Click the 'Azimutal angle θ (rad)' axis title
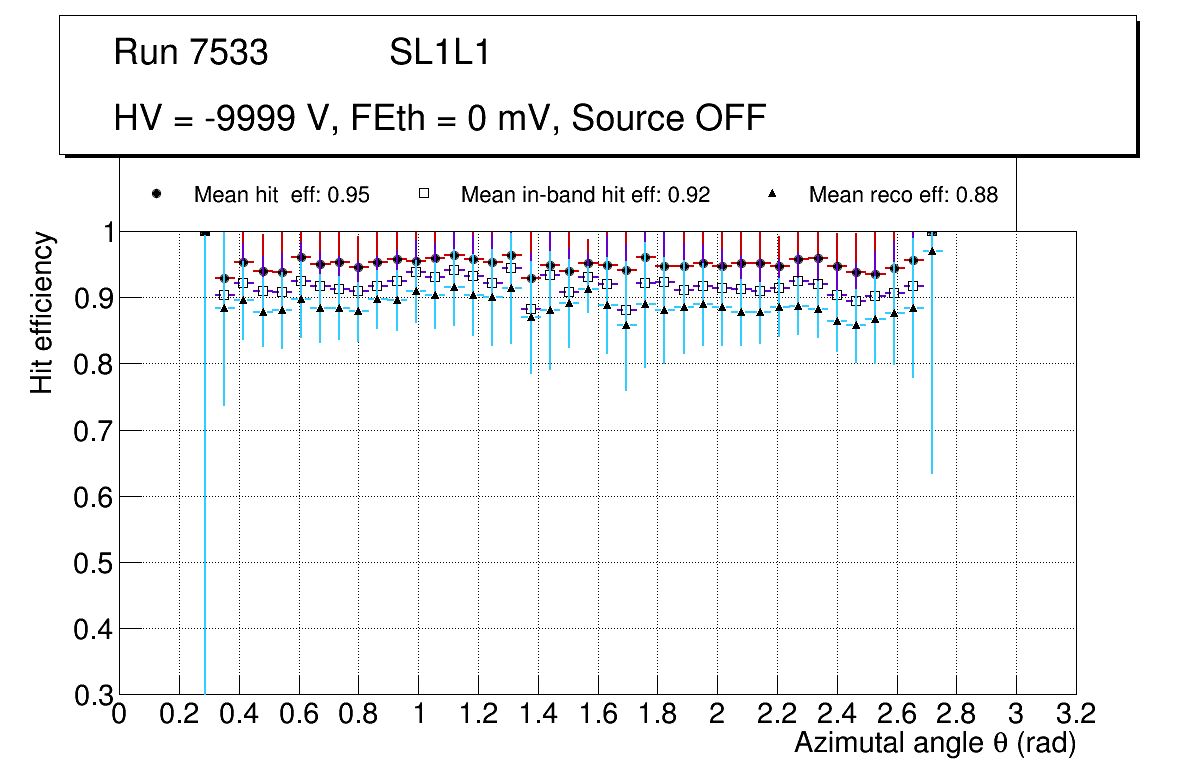The width and height of the screenshot is (1196, 772). point(934,744)
